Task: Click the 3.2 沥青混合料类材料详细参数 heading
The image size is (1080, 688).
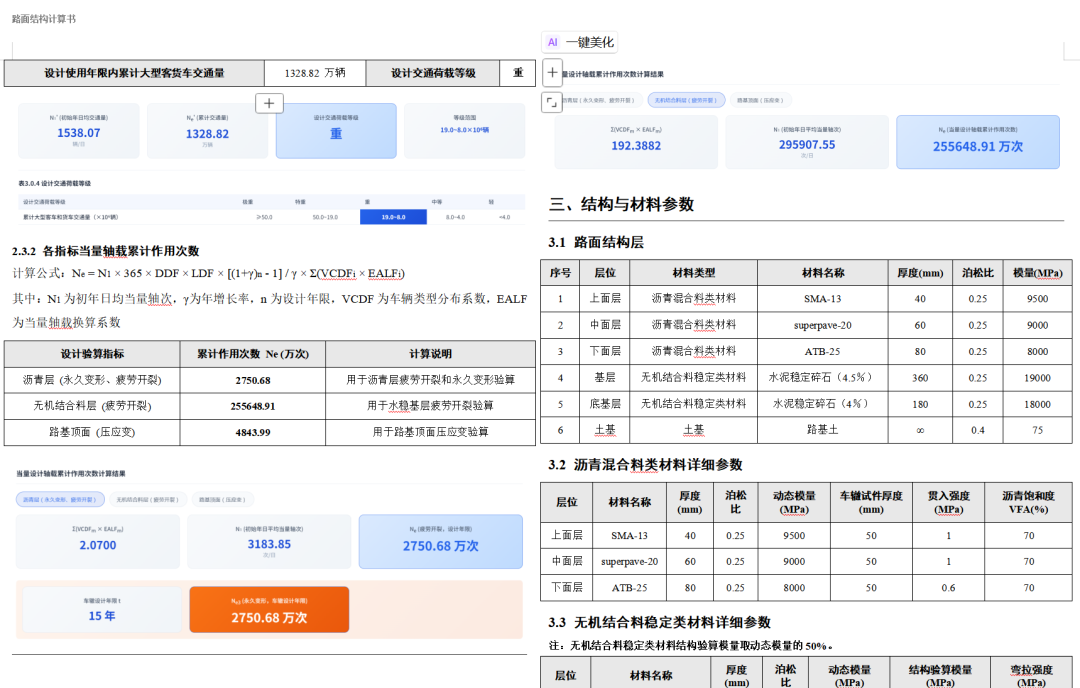Action: coord(645,465)
